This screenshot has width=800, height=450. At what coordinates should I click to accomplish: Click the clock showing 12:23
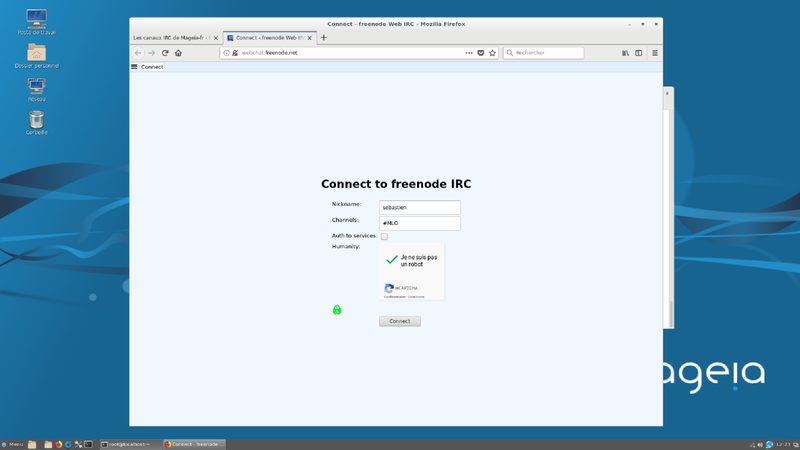click(783, 444)
